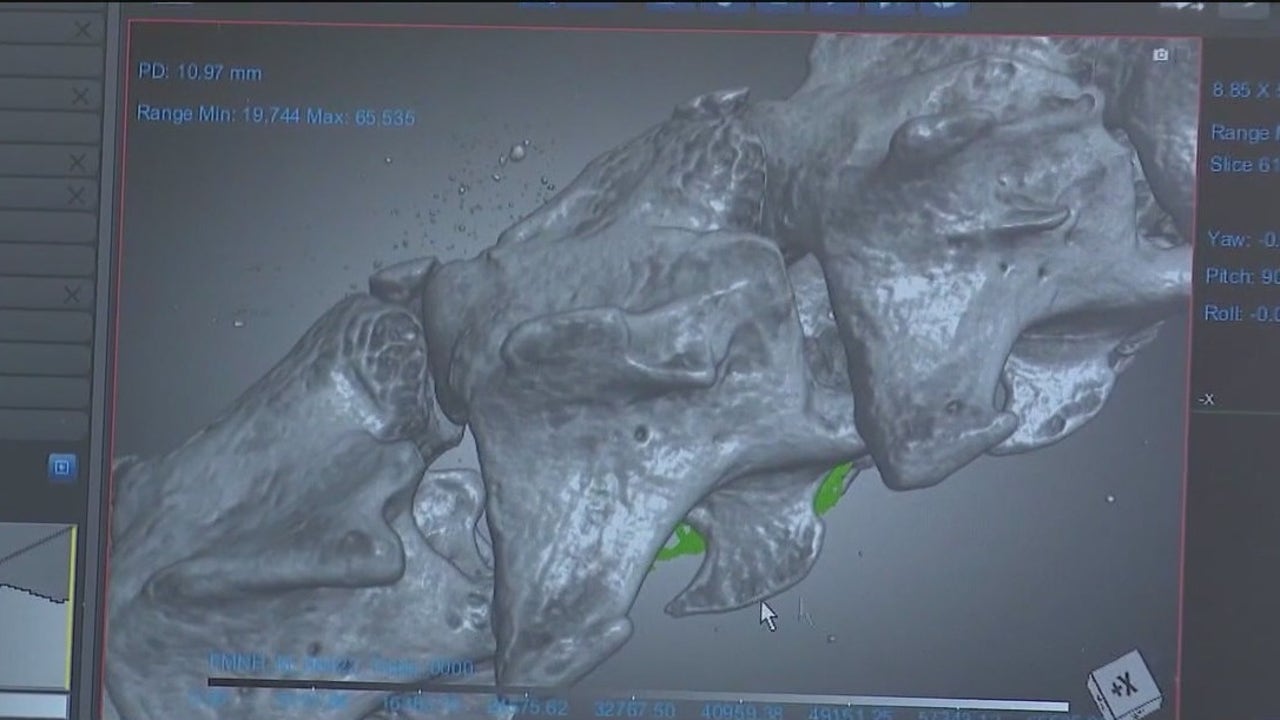
Task: Click the camera snapshot icon in the 3D view
Action: (x=1160, y=55)
